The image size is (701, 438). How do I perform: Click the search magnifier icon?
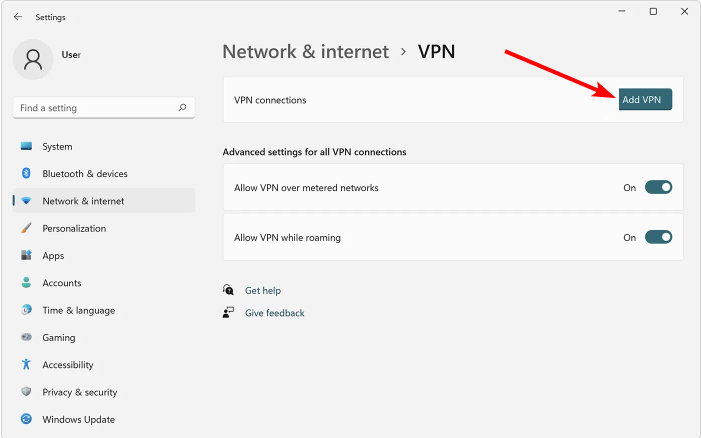pyautogui.click(x=182, y=107)
